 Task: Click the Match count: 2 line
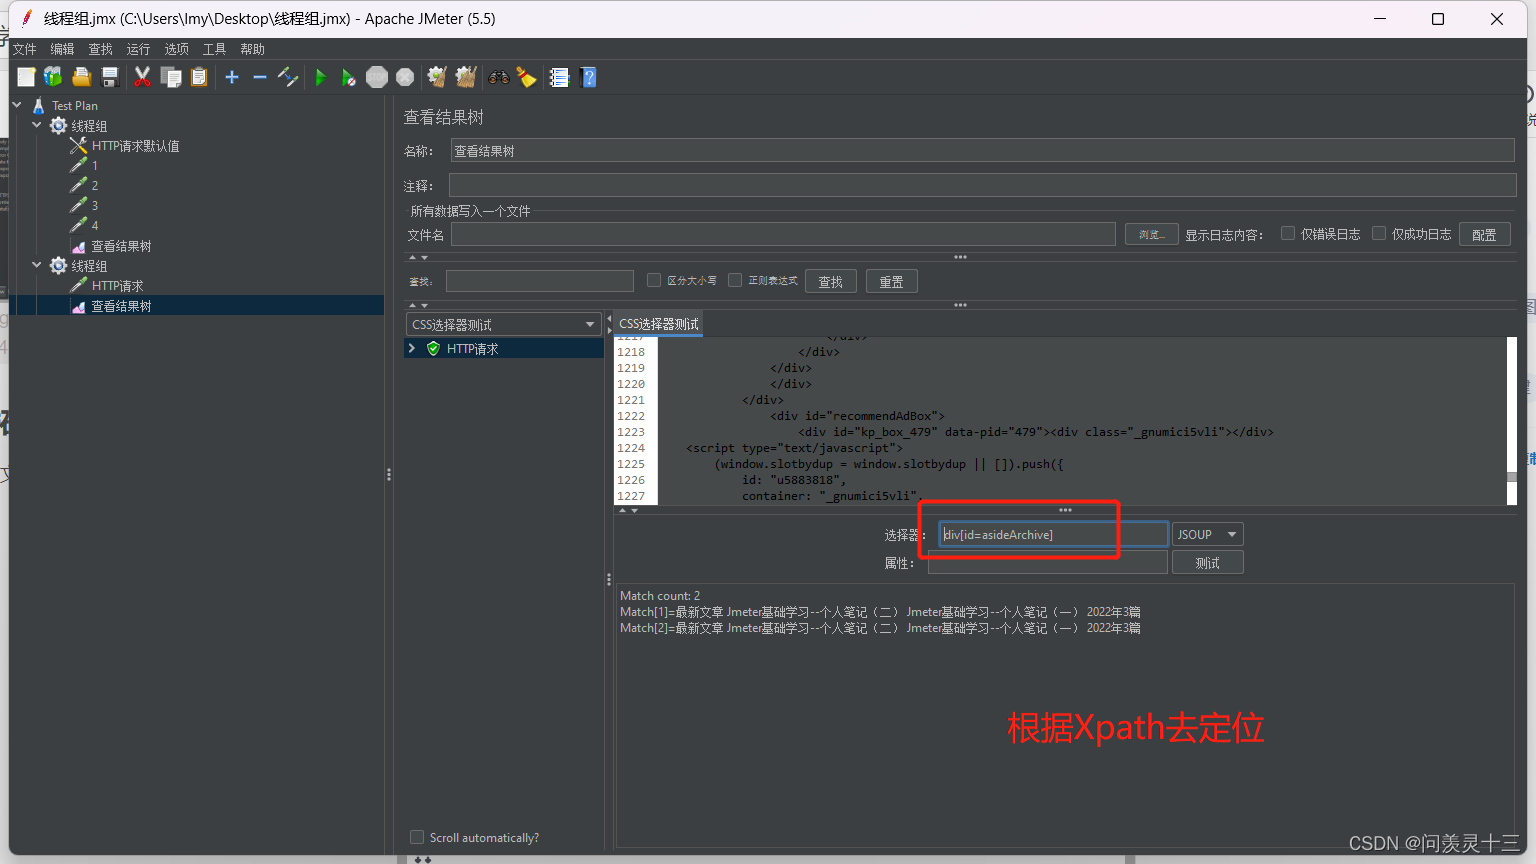(x=660, y=595)
